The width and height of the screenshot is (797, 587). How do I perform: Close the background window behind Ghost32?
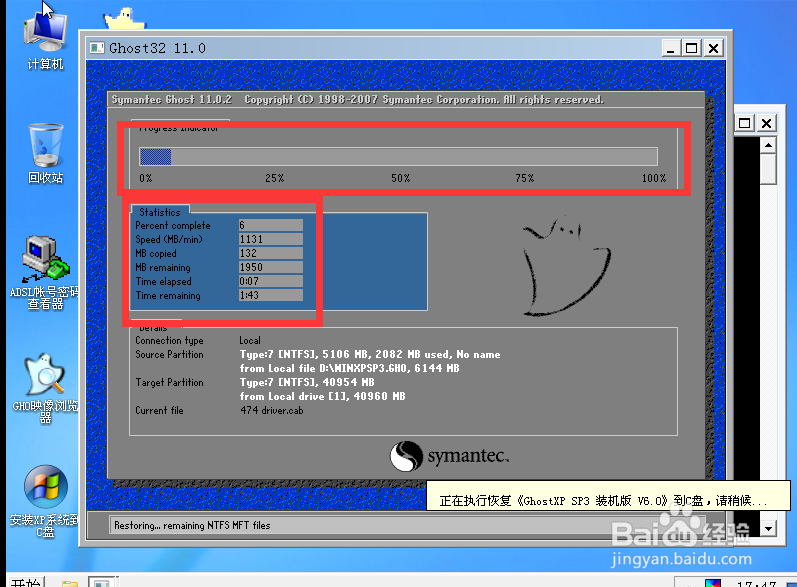tap(767, 123)
